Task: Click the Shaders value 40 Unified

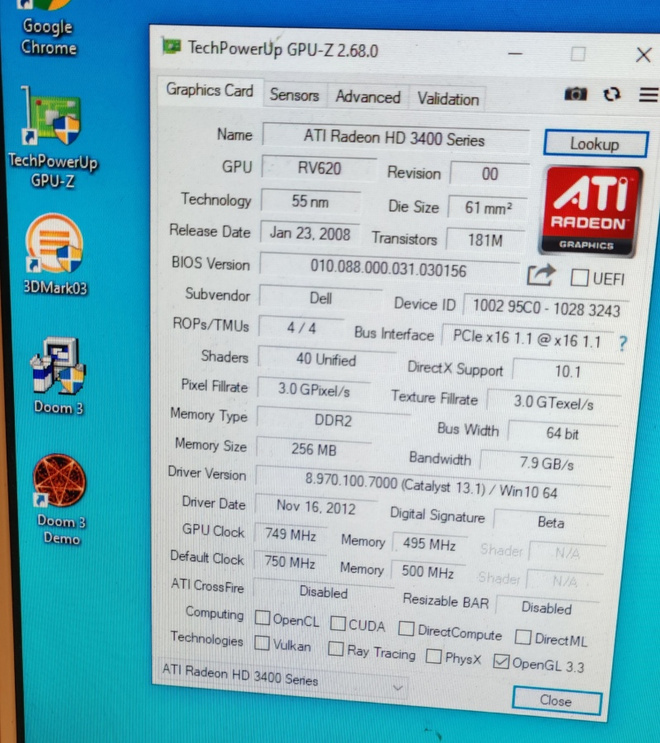Action: pyautogui.click(x=326, y=360)
